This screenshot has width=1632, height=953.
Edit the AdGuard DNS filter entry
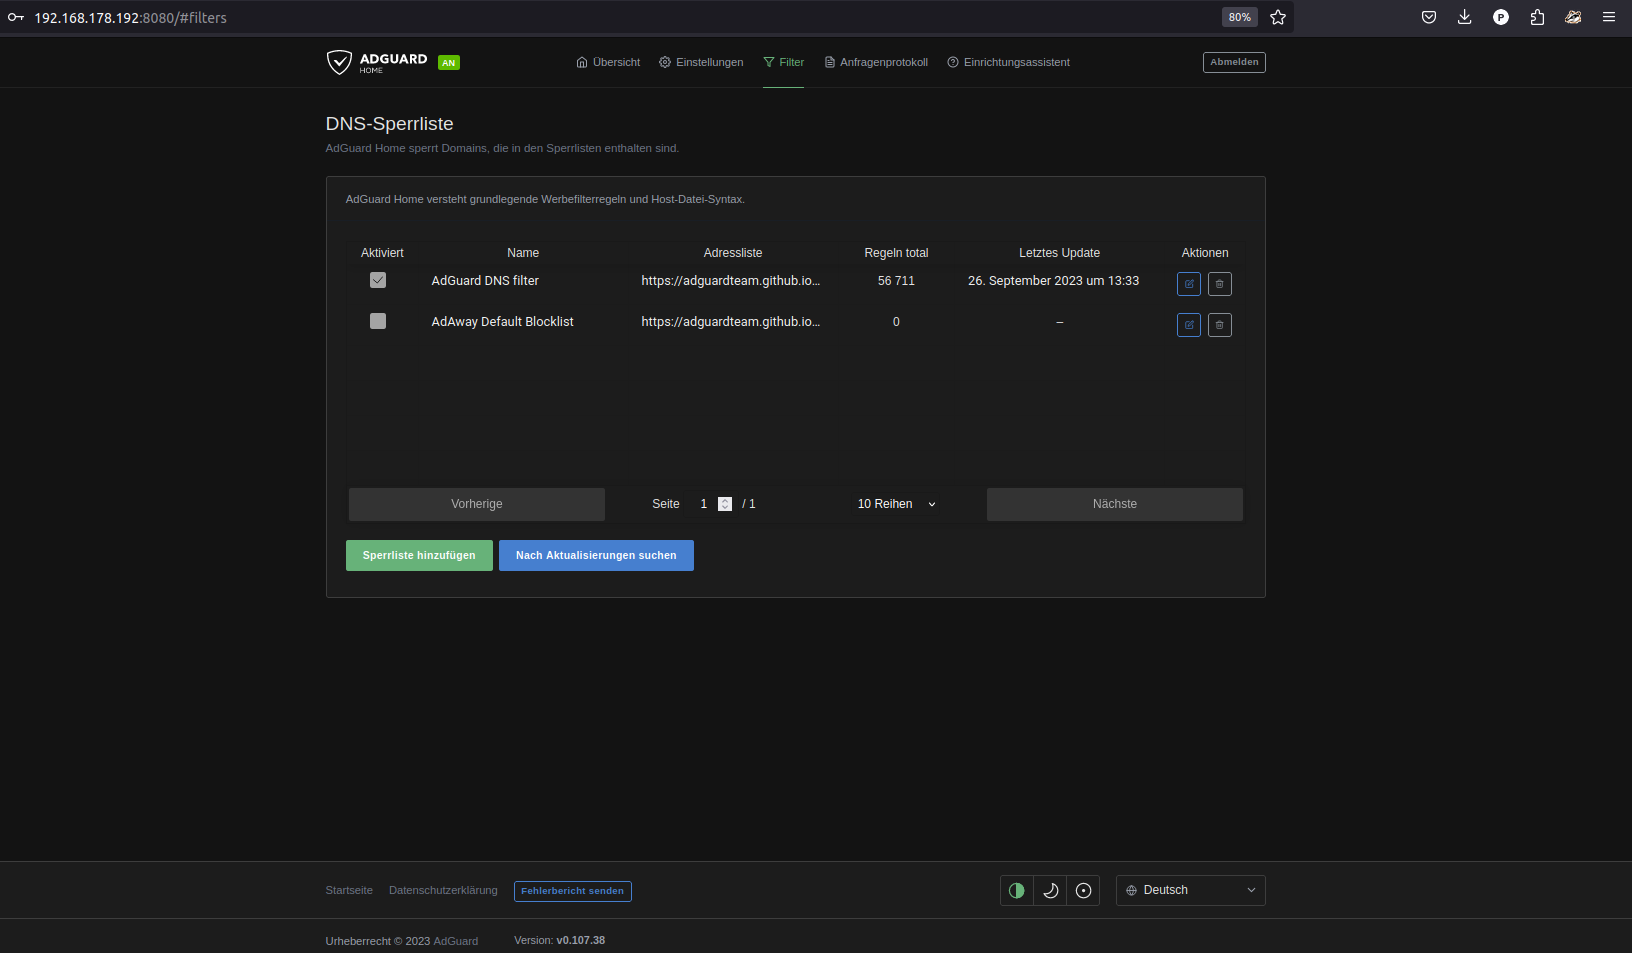(x=1188, y=284)
